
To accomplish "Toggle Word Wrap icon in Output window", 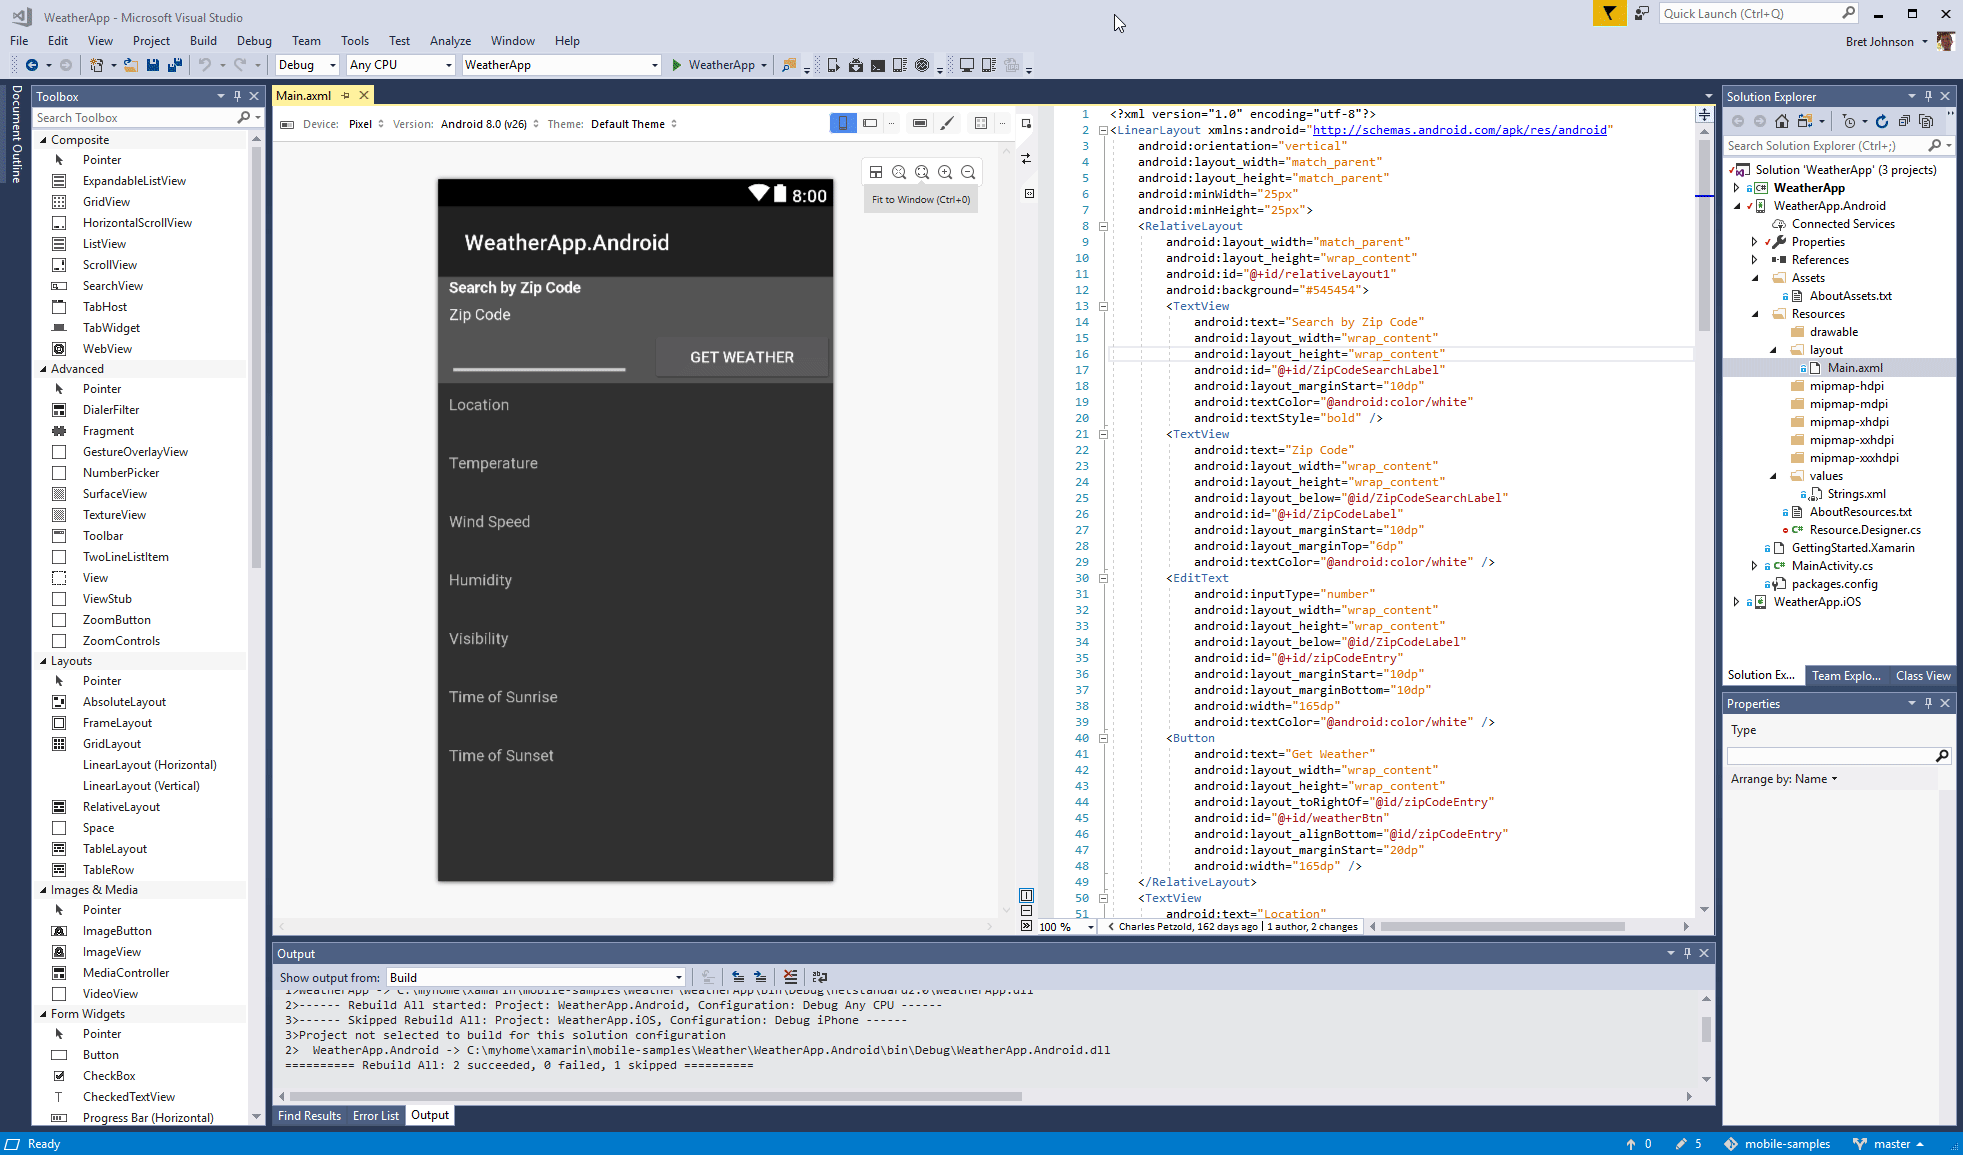I will click(820, 977).
